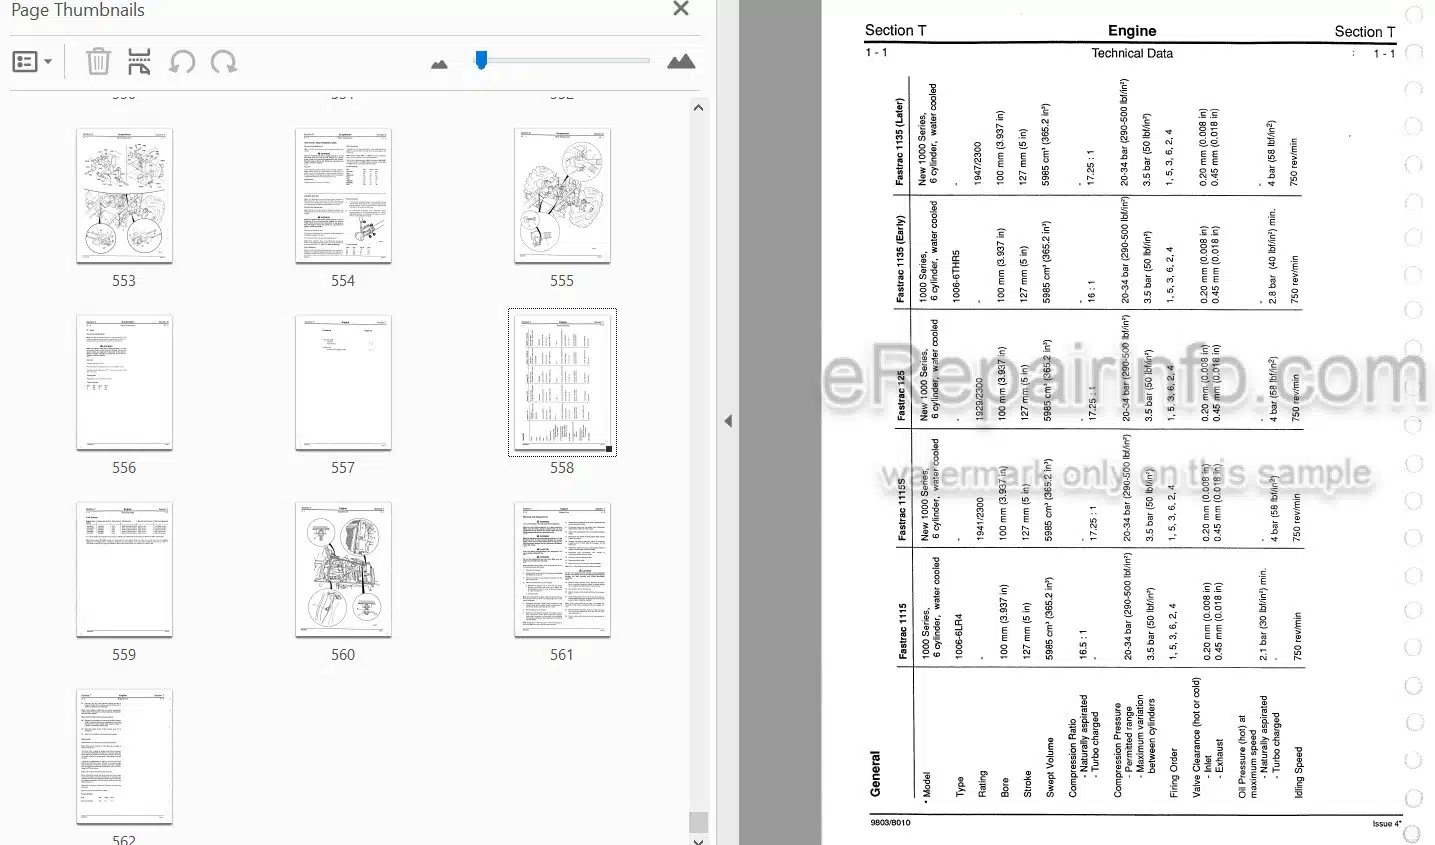Click 'Fastrac 1115' column header
The image size is (1435, 845).
point(903,629)
